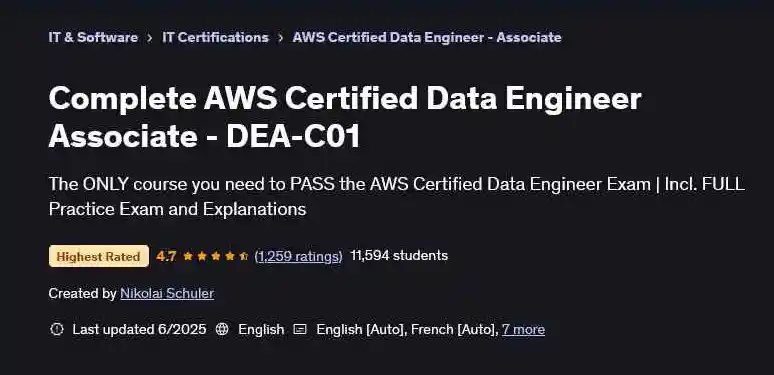Click the globe language icon
774x375 pixels.
pyautogui.click(x=222, y=329)
